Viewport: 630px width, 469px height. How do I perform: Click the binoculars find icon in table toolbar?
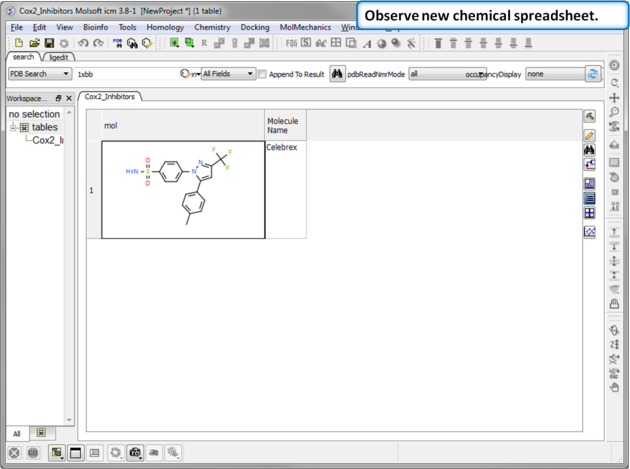point(590,150)
